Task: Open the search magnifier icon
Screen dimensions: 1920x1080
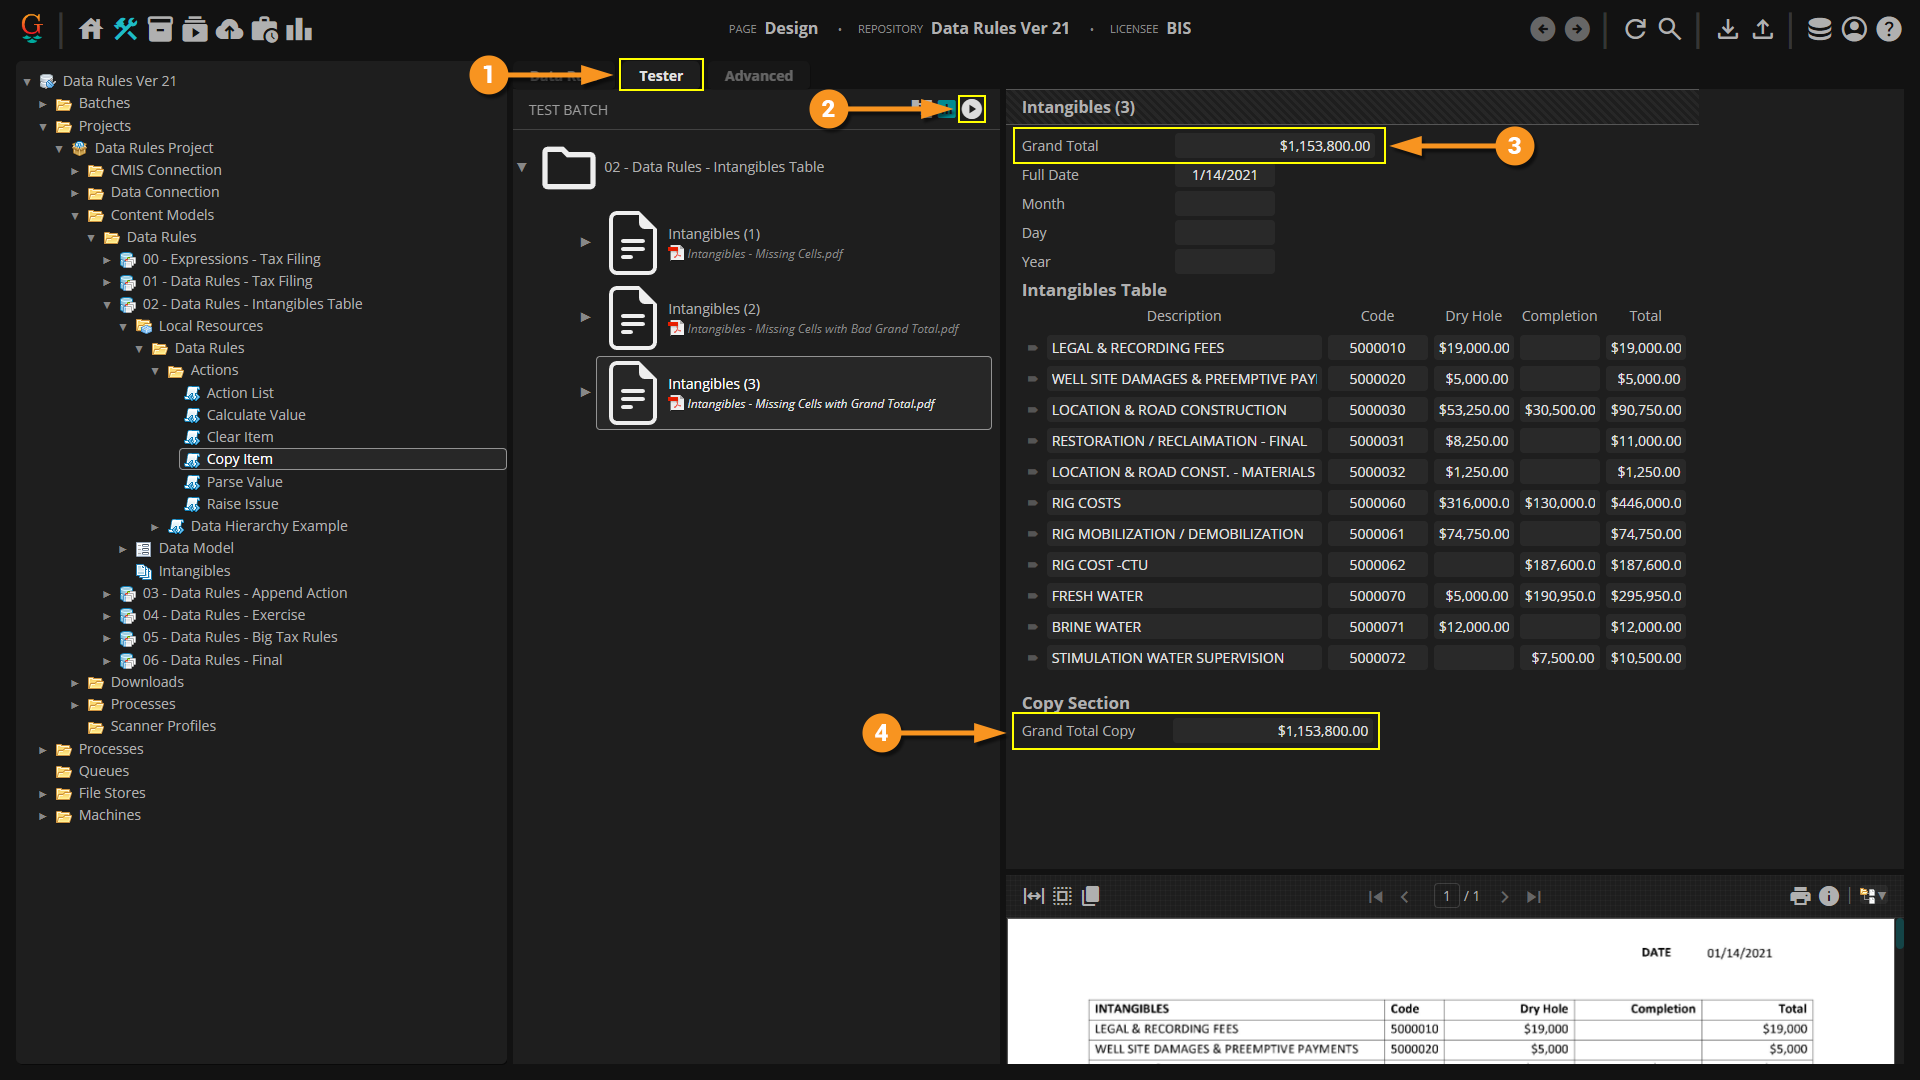Action: coord(1670,29)
